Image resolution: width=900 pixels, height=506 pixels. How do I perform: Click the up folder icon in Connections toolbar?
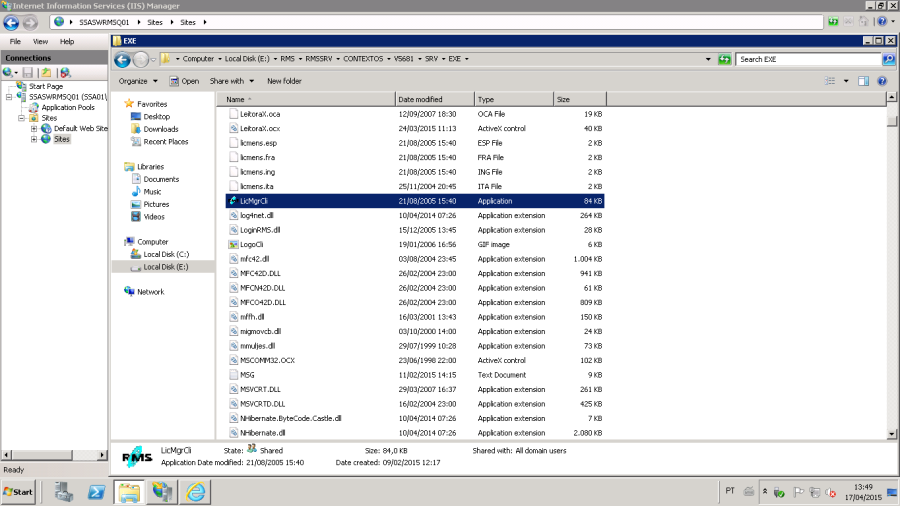pos(46,73)
